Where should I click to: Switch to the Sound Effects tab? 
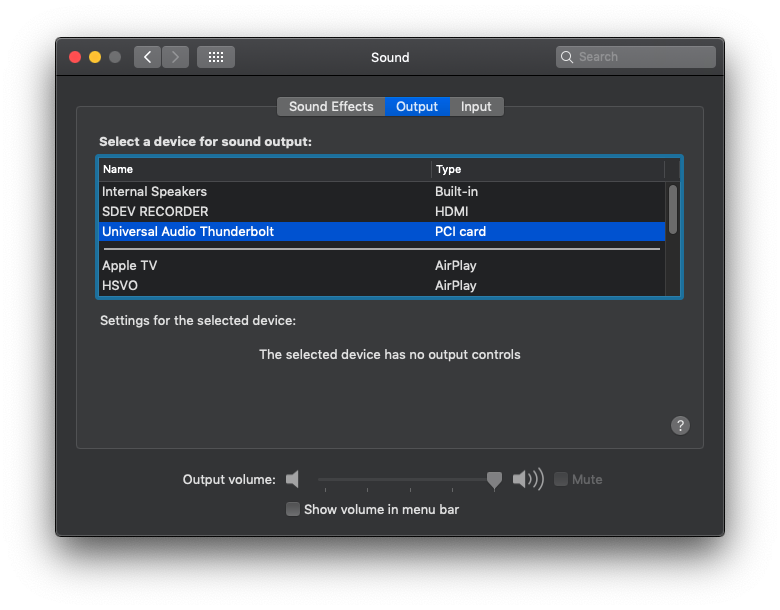click(331, 106)
